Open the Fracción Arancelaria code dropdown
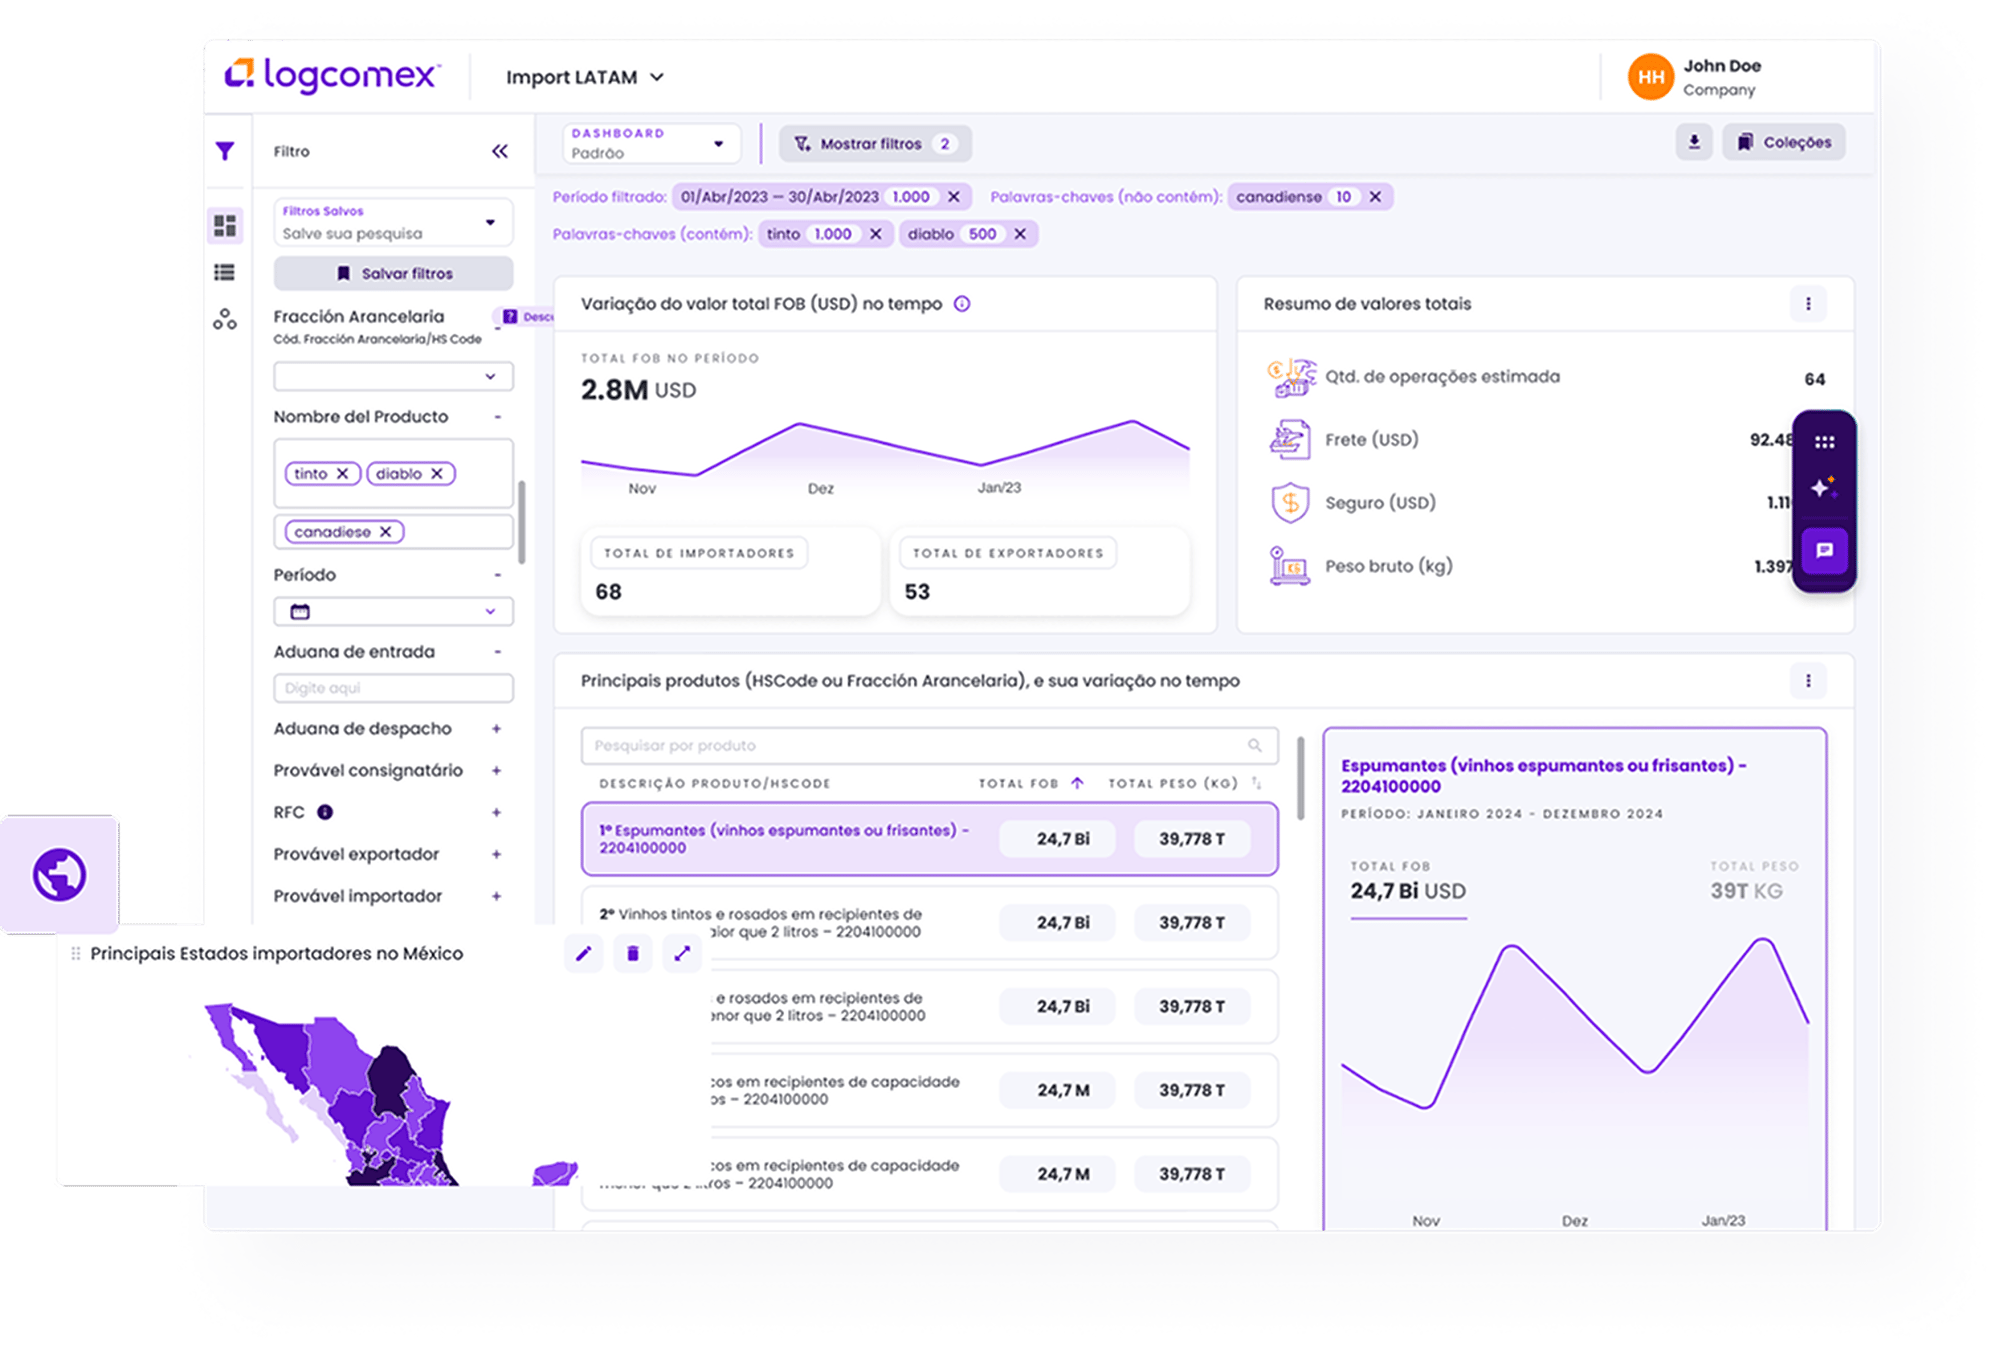The image size is (2000, 1350). click(x=393, y=376)
